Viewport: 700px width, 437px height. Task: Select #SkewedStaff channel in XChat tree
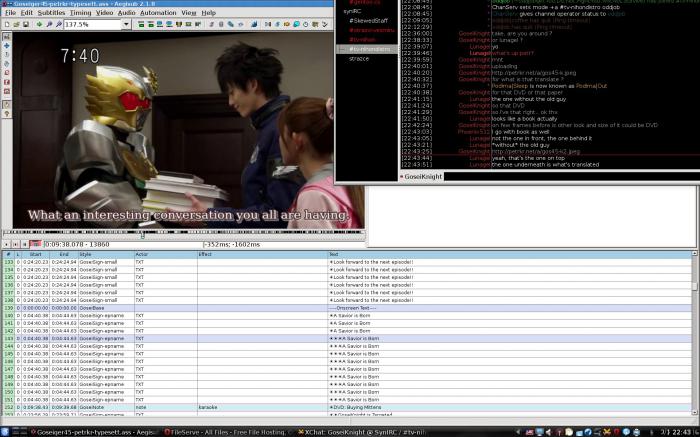tap(368, 21)
